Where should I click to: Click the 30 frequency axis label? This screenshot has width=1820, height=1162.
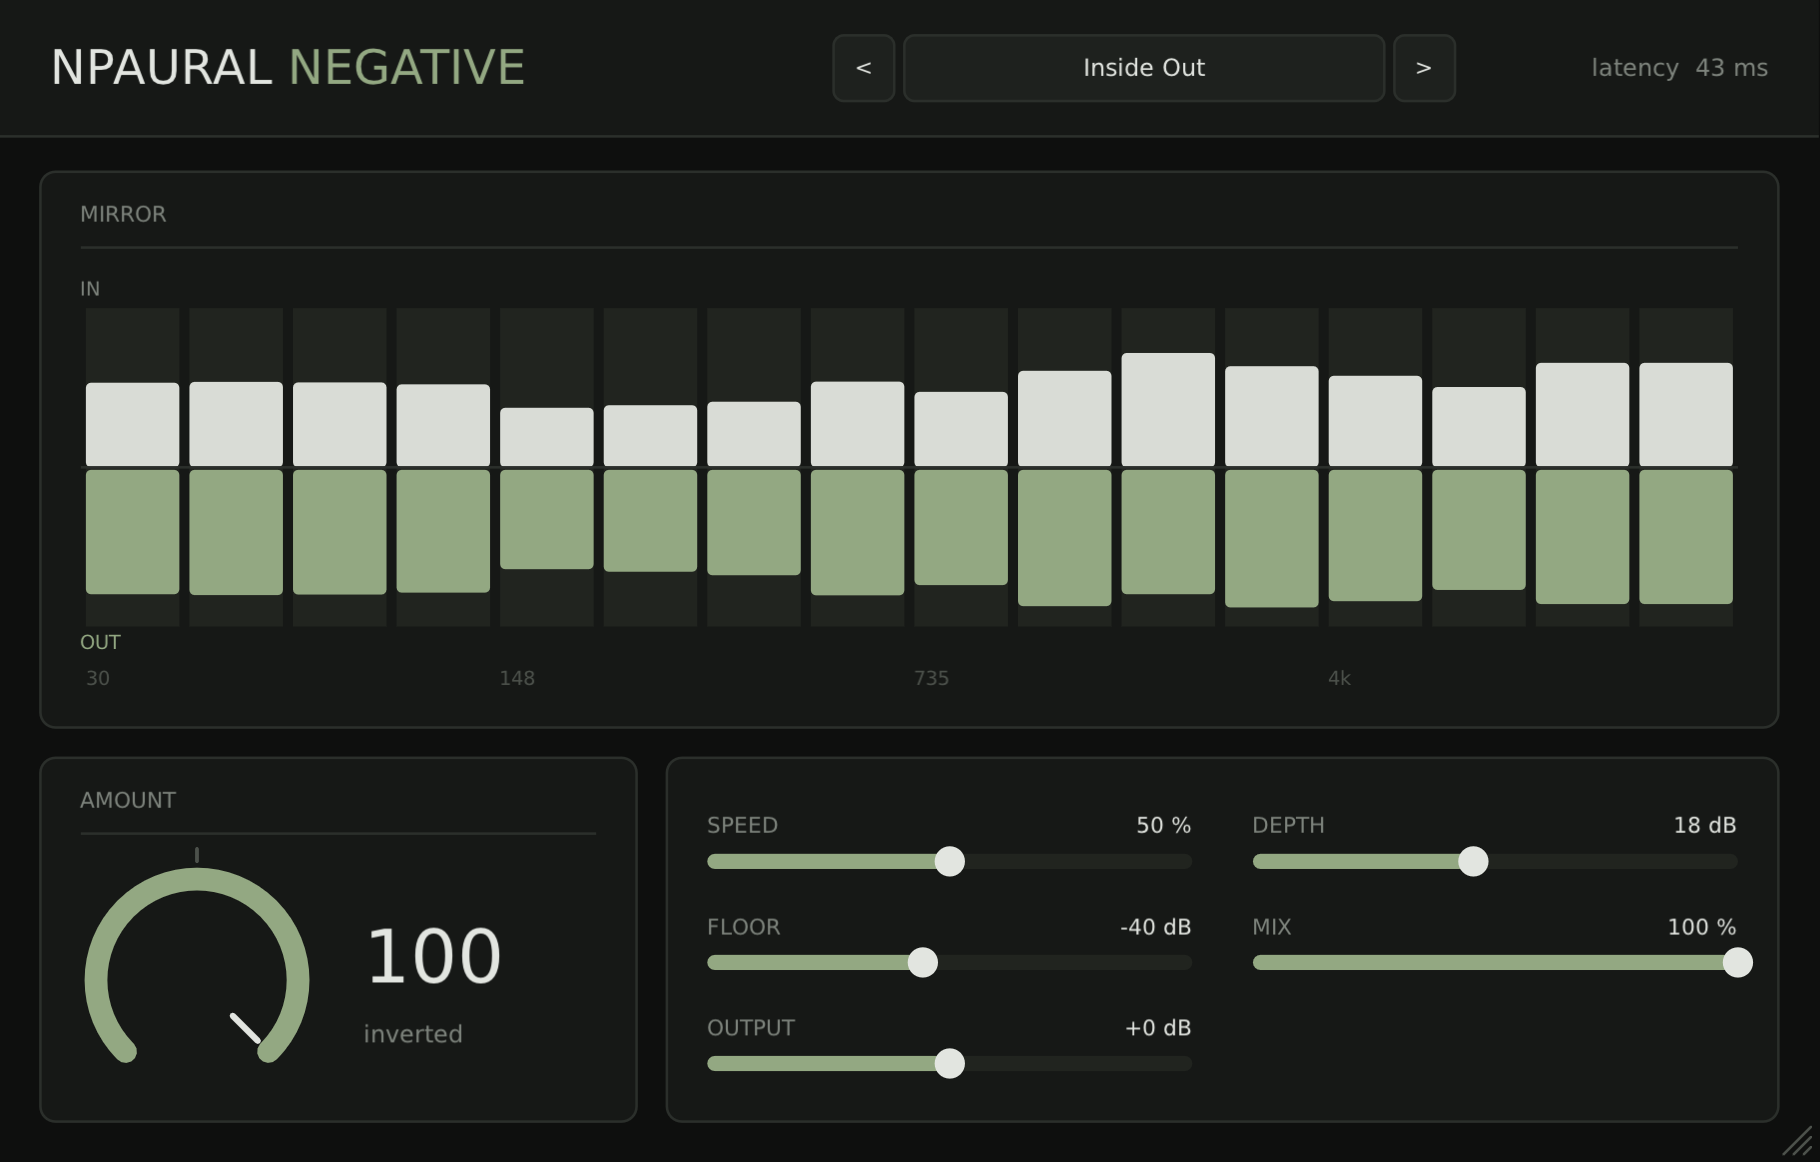point(98,678)
